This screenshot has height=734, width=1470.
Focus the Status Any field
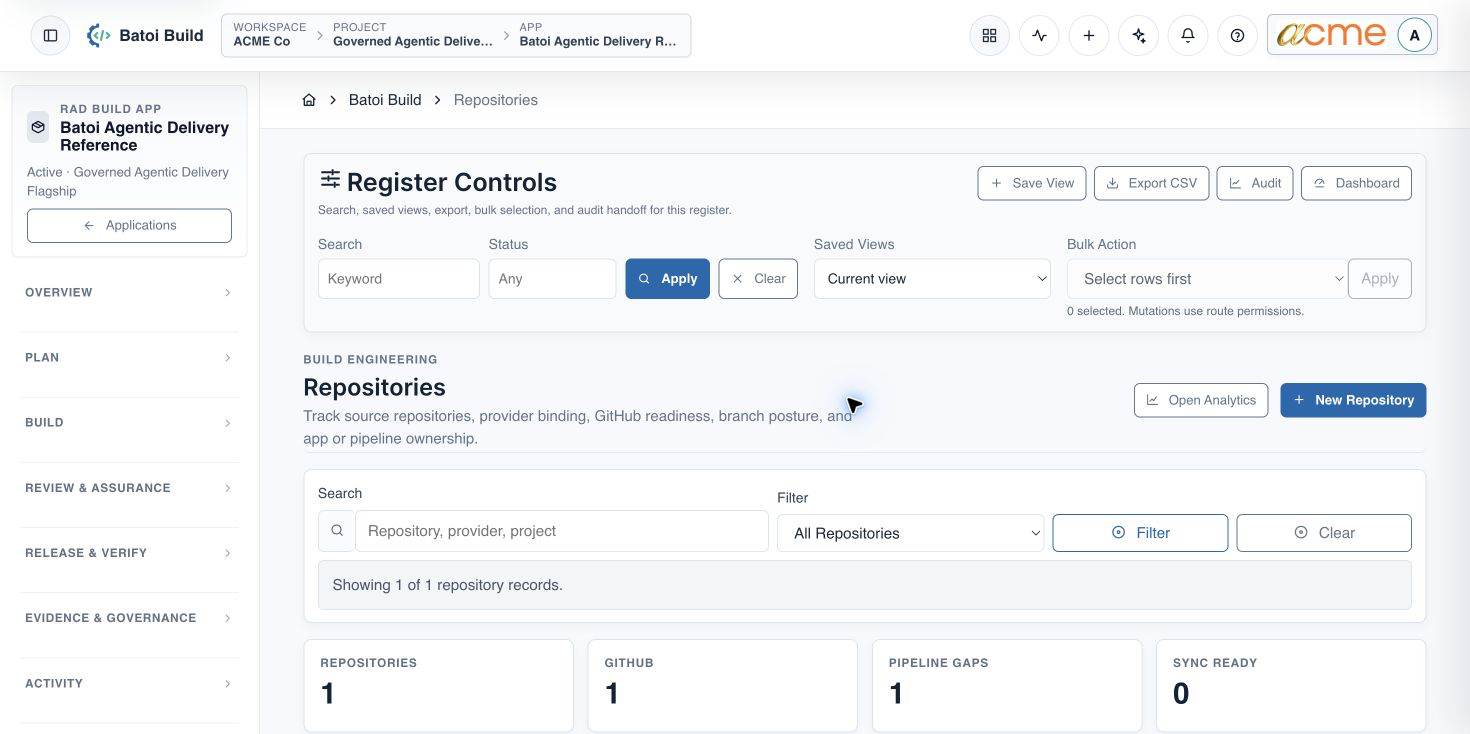(x=552, y=279)
